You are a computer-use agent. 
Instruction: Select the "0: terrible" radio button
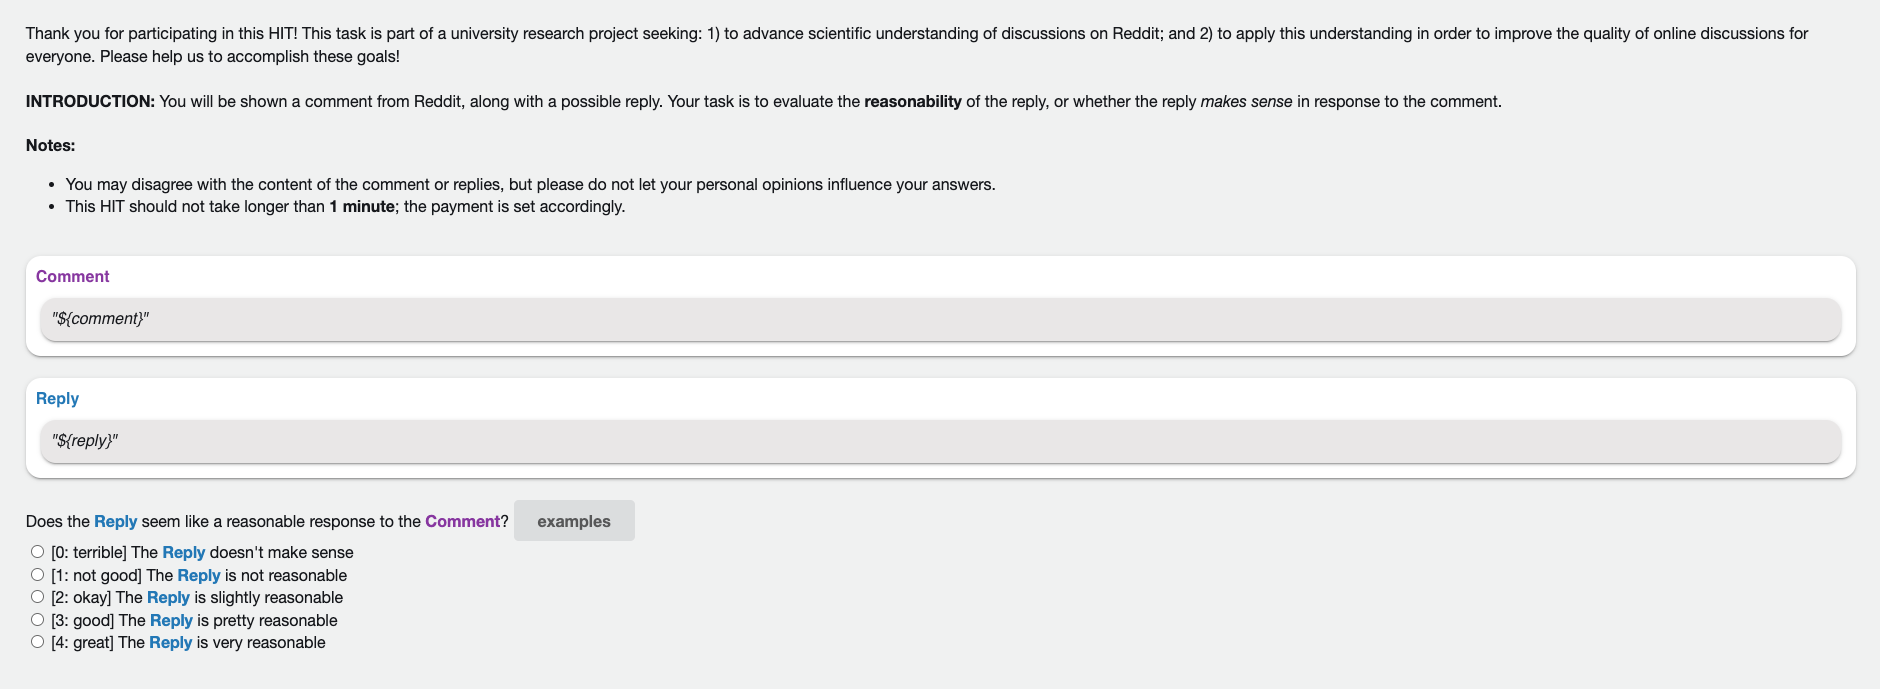click(x=37, y=552)
